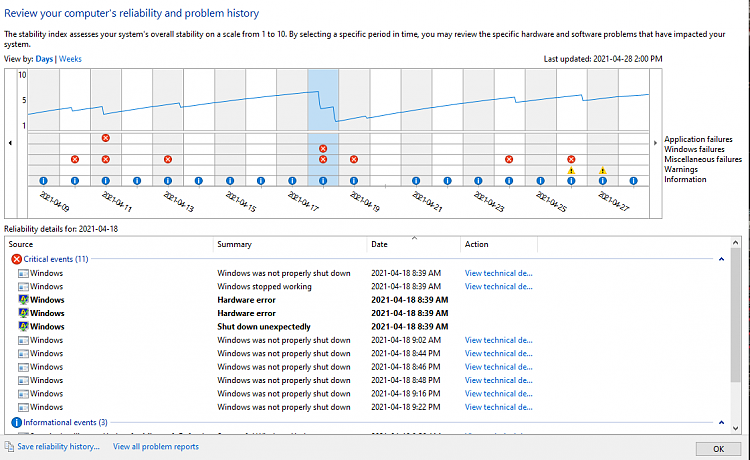View technical details for 8:44 PM event
Viewport: 750px width, 460px height.
498,353
